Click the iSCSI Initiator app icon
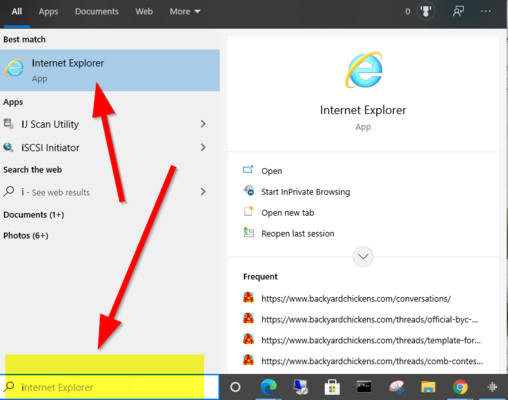This screenshot has width=508, height=400. coord(8,147)
